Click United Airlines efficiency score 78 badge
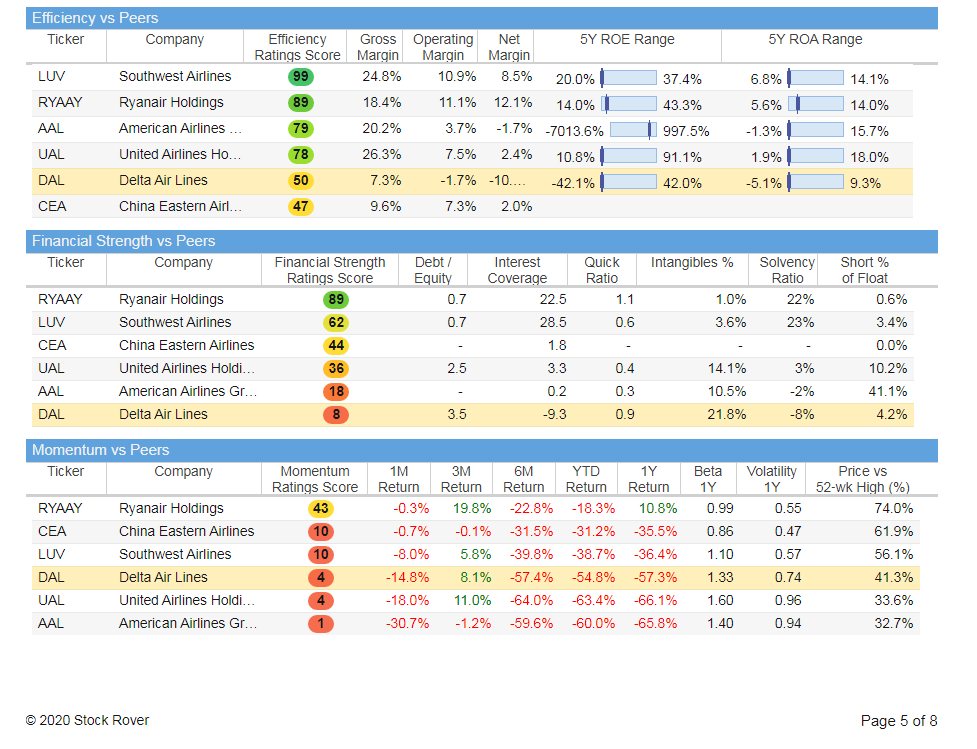The height and width of the screenshot is (749, 977). (300, 155)
